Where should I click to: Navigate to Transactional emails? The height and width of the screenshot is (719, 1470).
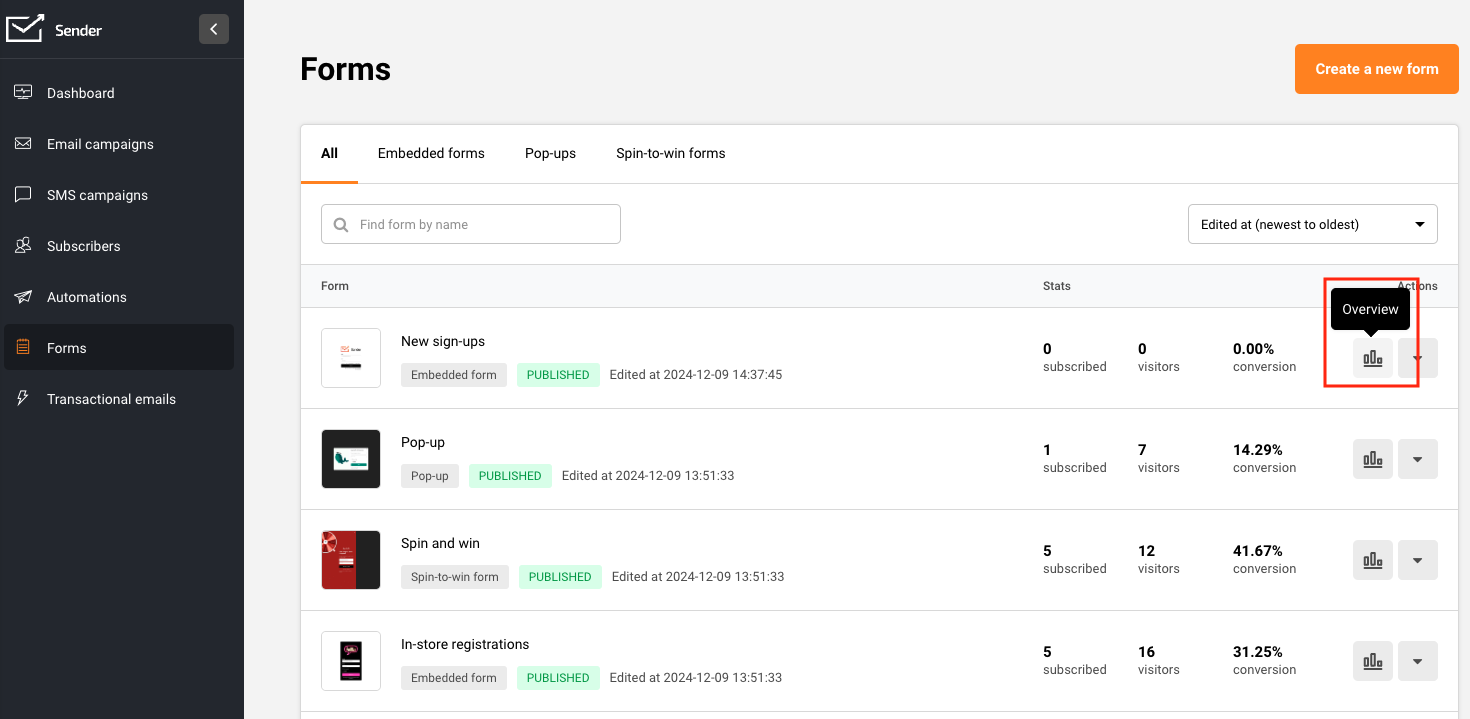coord(111,399)
